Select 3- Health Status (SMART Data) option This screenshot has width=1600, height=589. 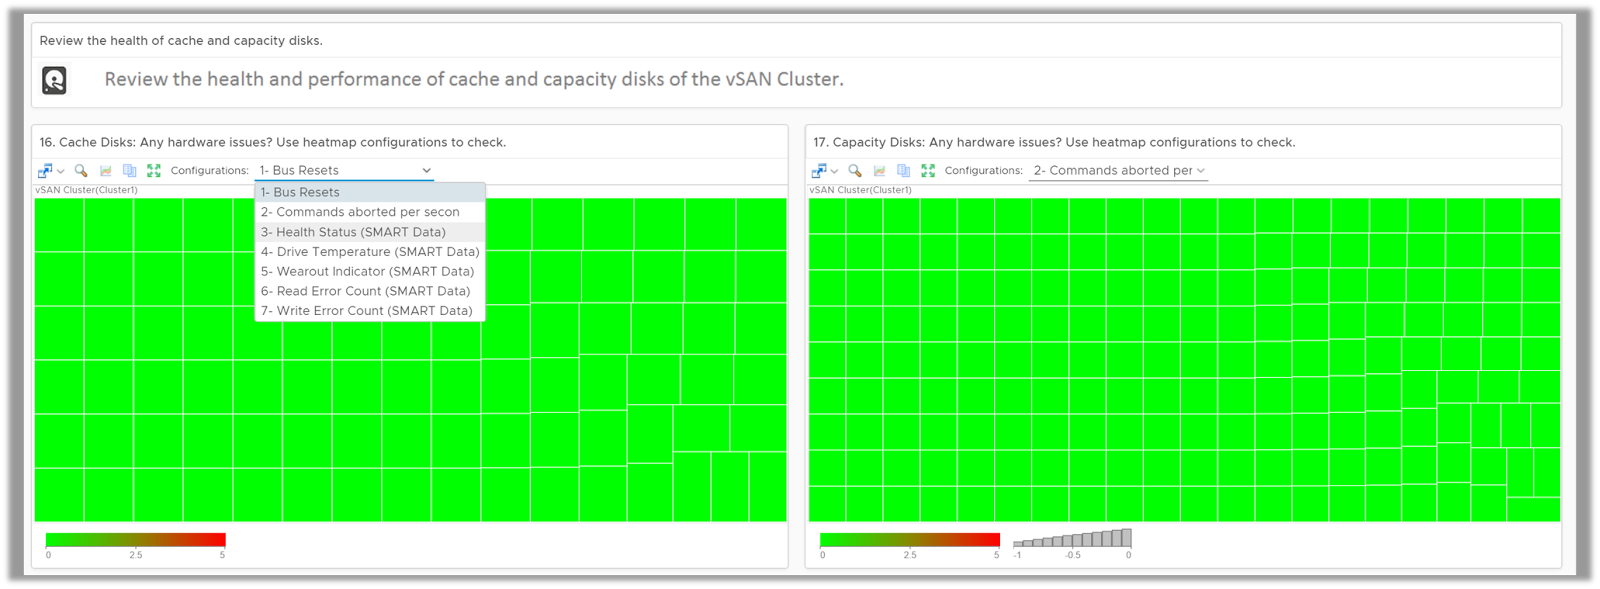tap(353, 232)
